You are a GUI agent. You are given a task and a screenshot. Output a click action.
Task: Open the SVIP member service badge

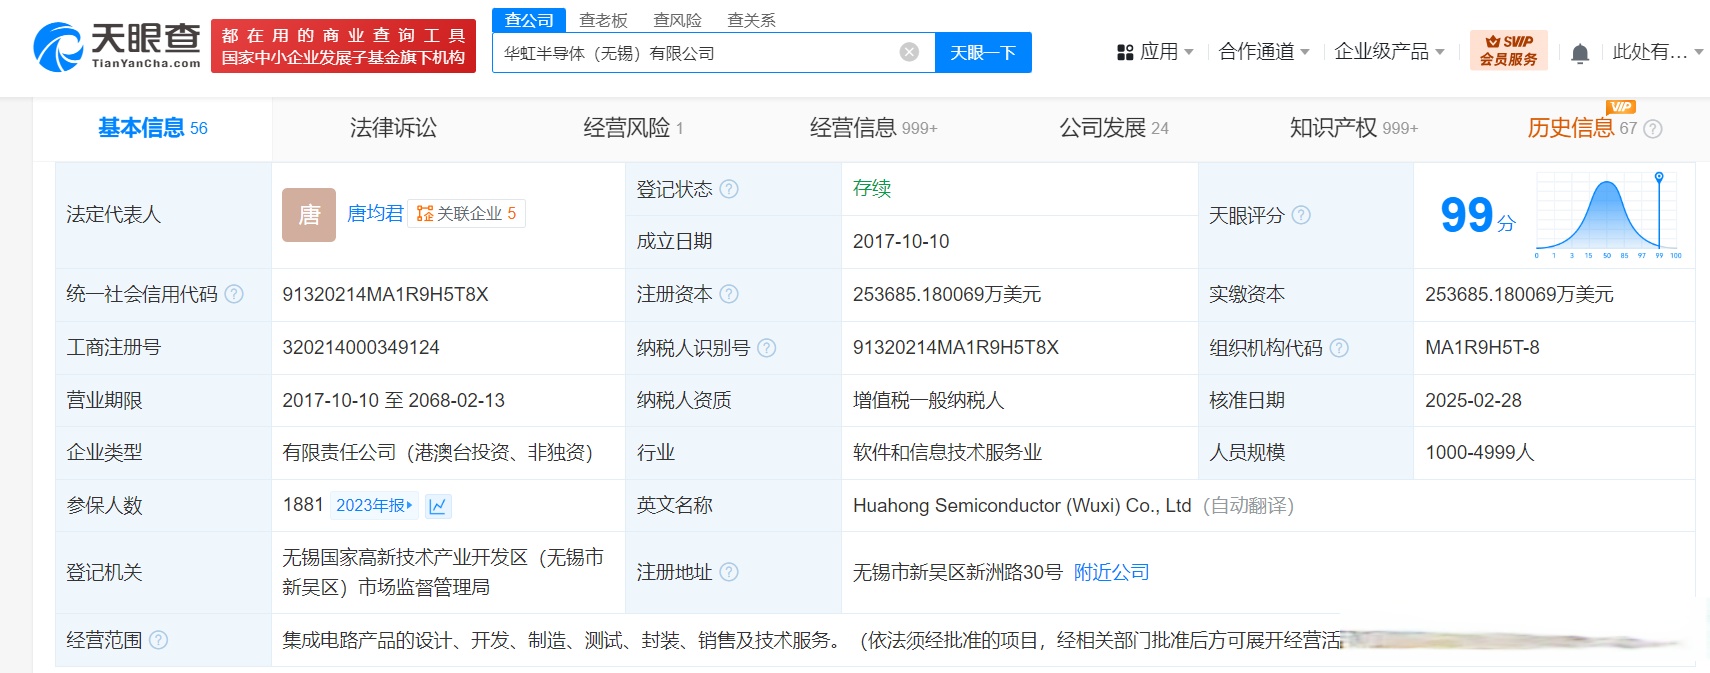coord(1508,50)
